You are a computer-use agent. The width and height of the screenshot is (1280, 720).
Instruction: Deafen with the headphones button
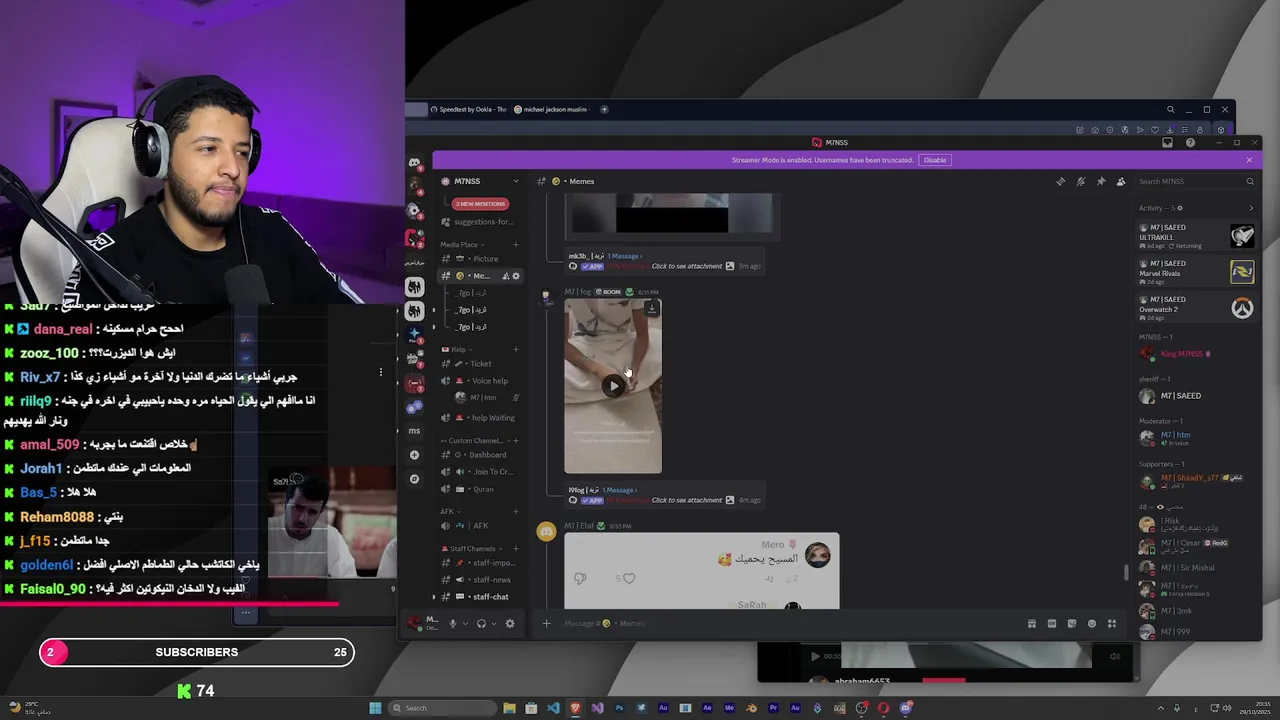[481, 623]
